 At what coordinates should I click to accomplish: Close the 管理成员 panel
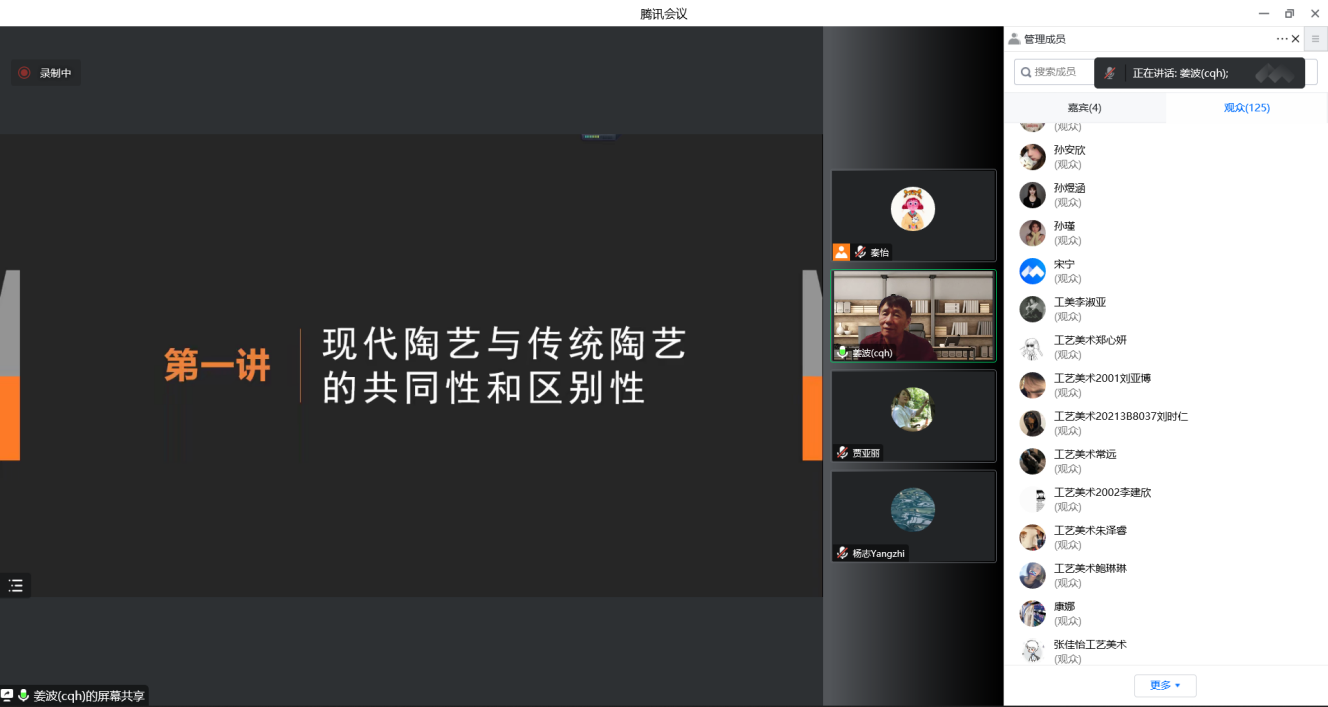[1296, 39]
